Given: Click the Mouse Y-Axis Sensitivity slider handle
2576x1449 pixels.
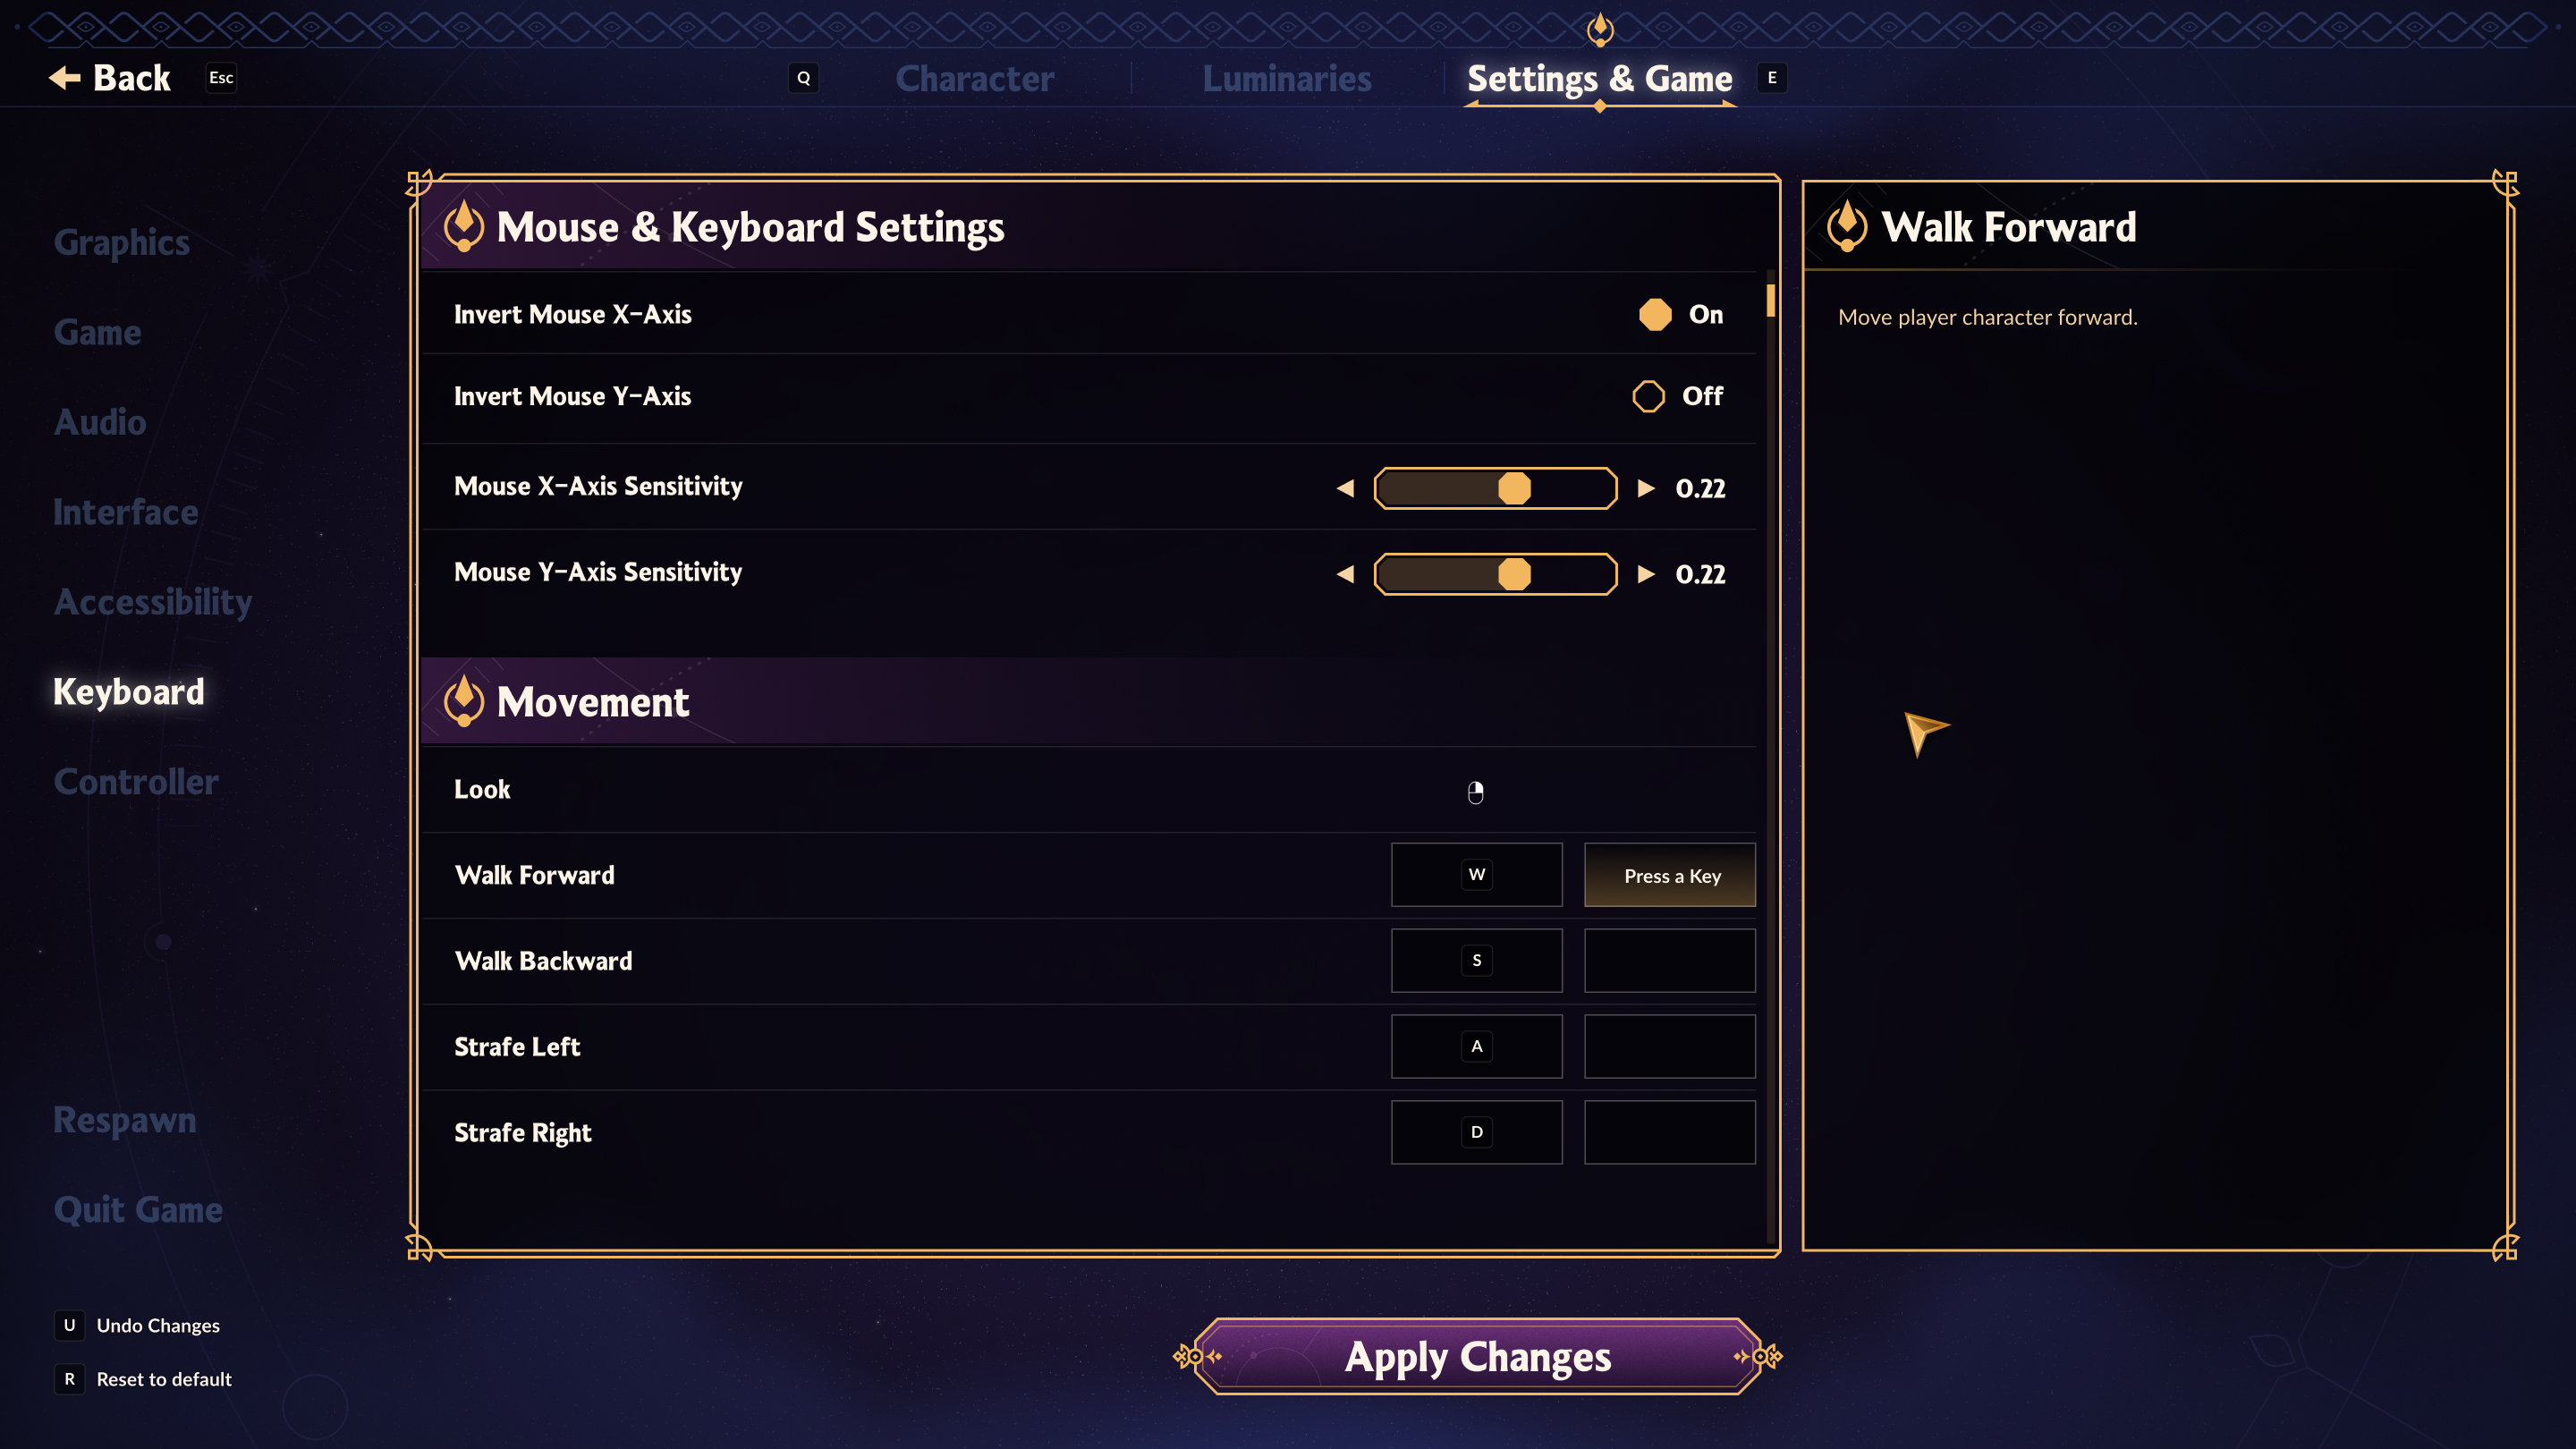Looking at the screenshot, I should coord(1514,574).
